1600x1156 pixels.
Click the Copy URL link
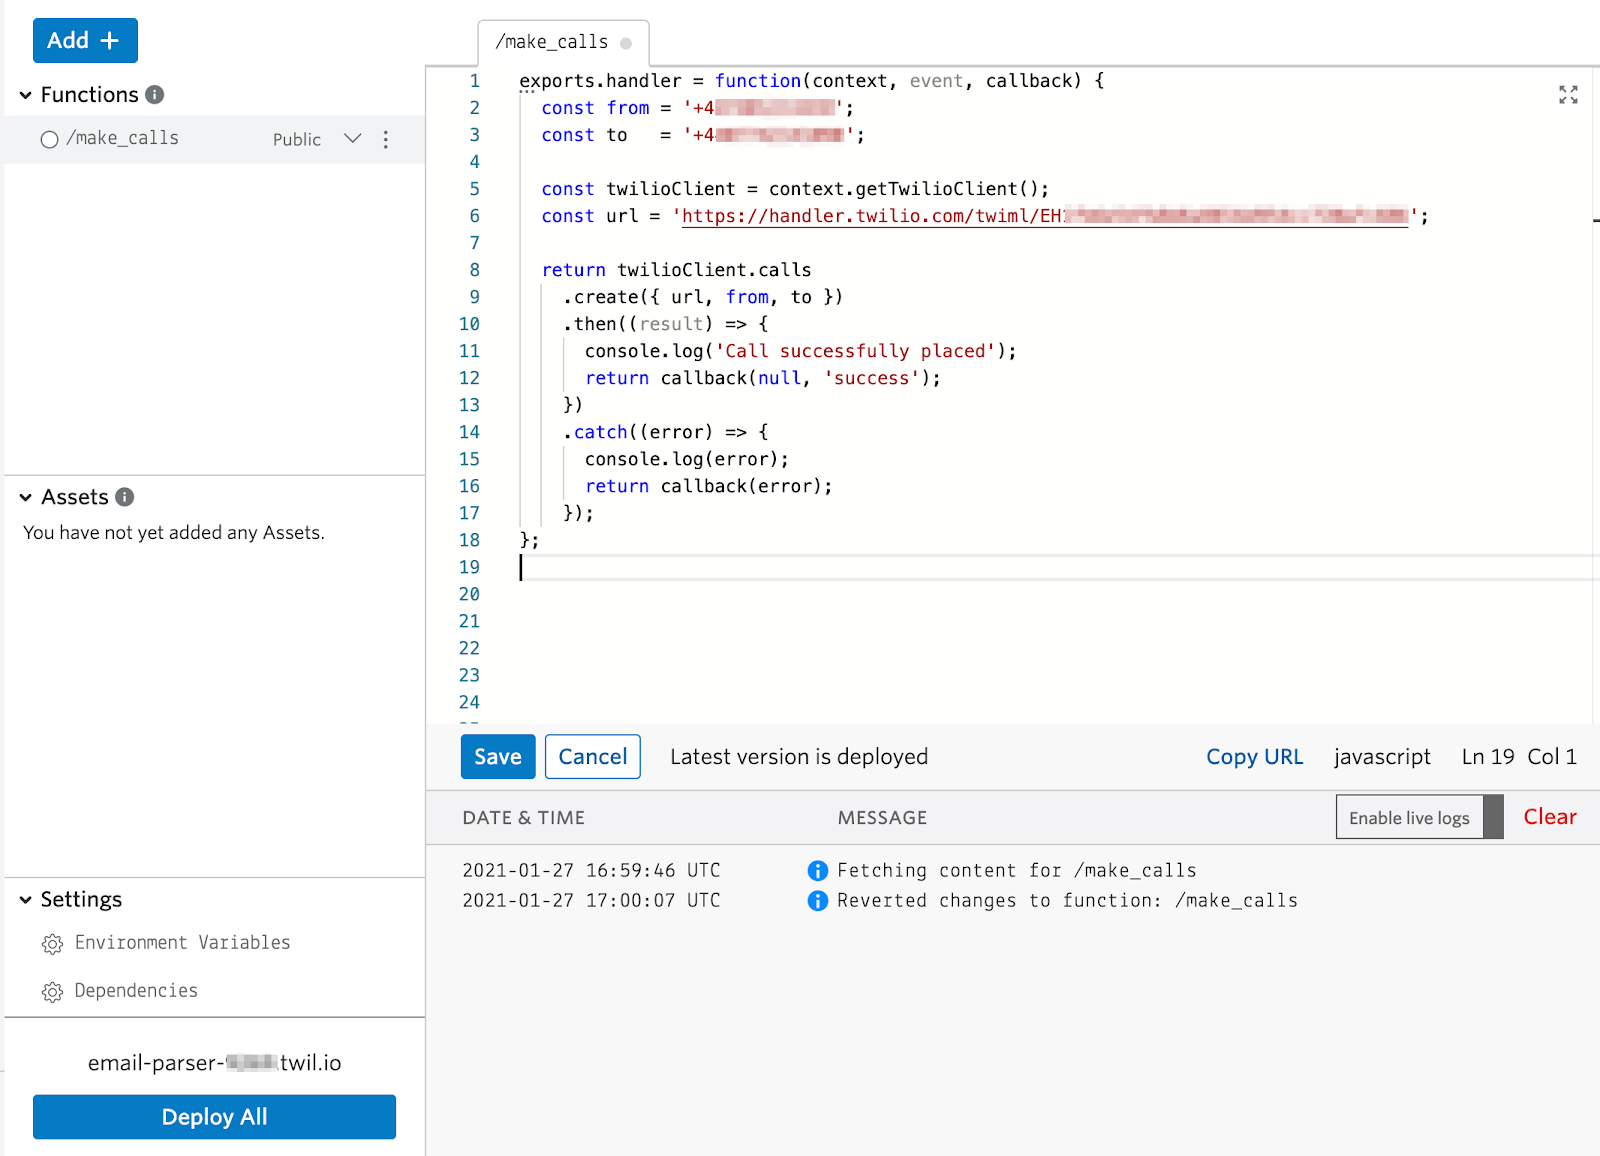1255,757
